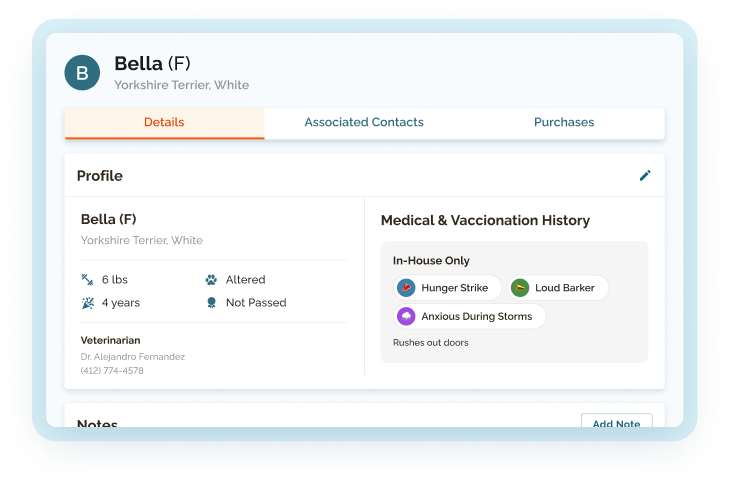The width and height of the screenshot is (730, 486).
Task: Click the Add Note button
Action: pos(616,420)
